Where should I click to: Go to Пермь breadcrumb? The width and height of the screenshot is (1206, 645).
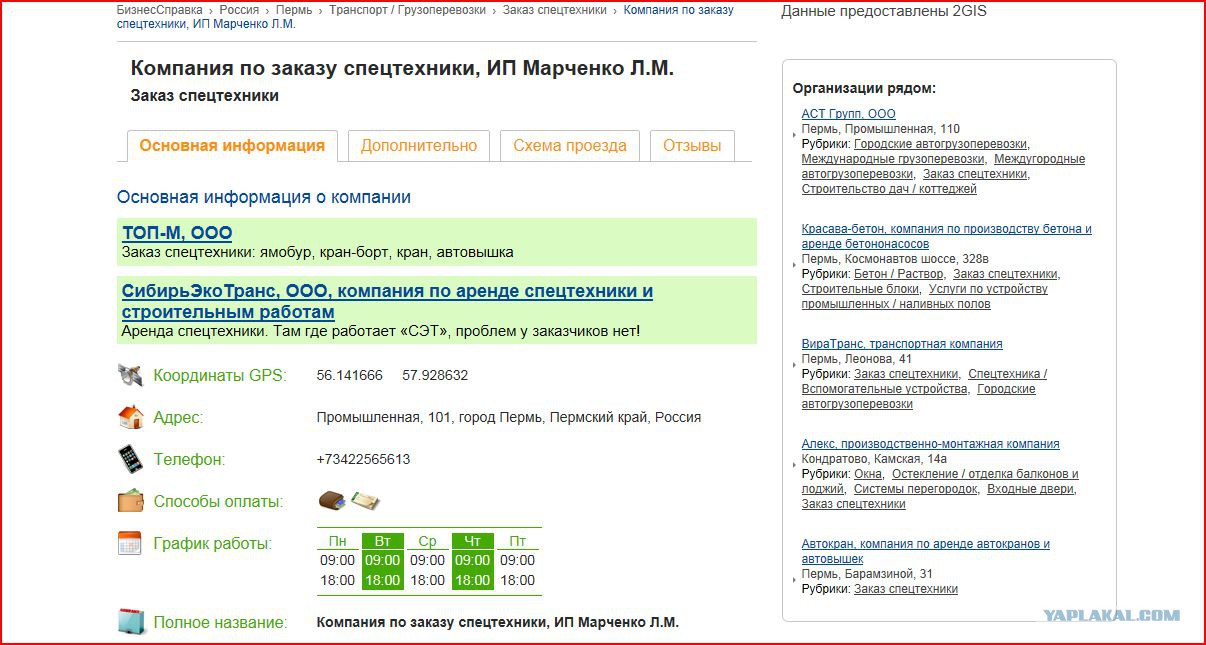(x=294, y=10)
